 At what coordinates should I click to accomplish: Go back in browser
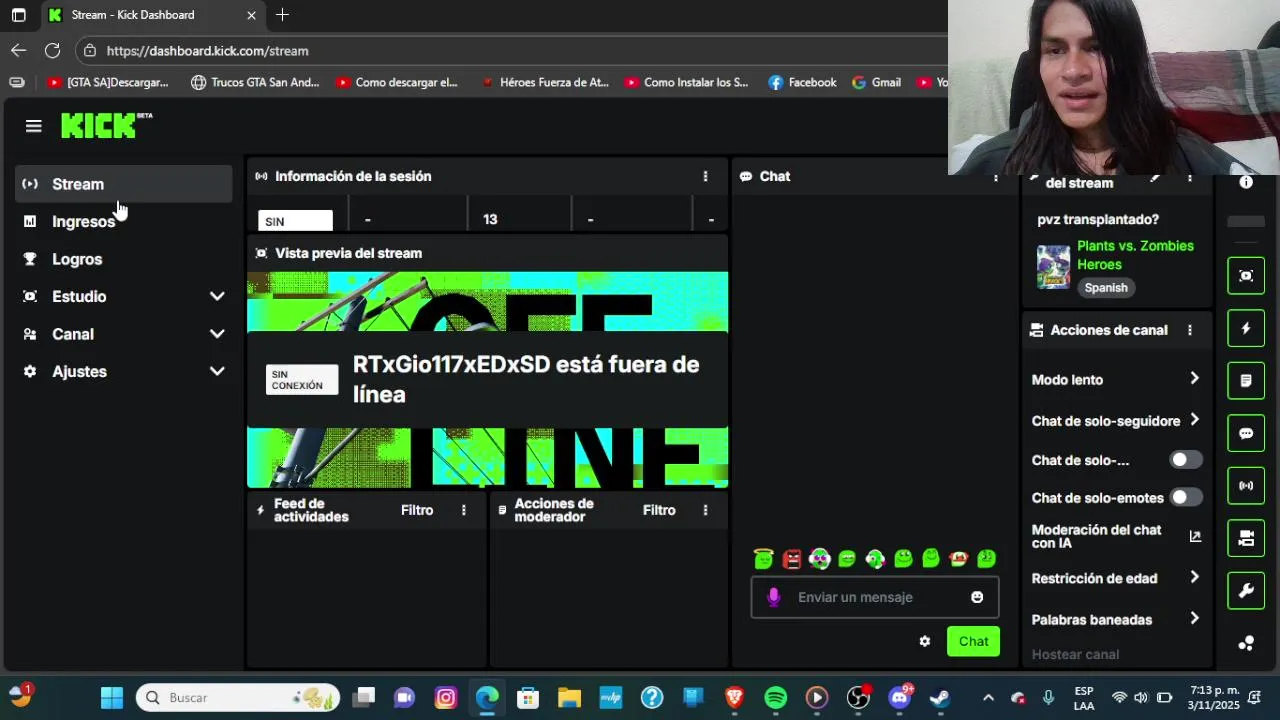click(19, 50)
